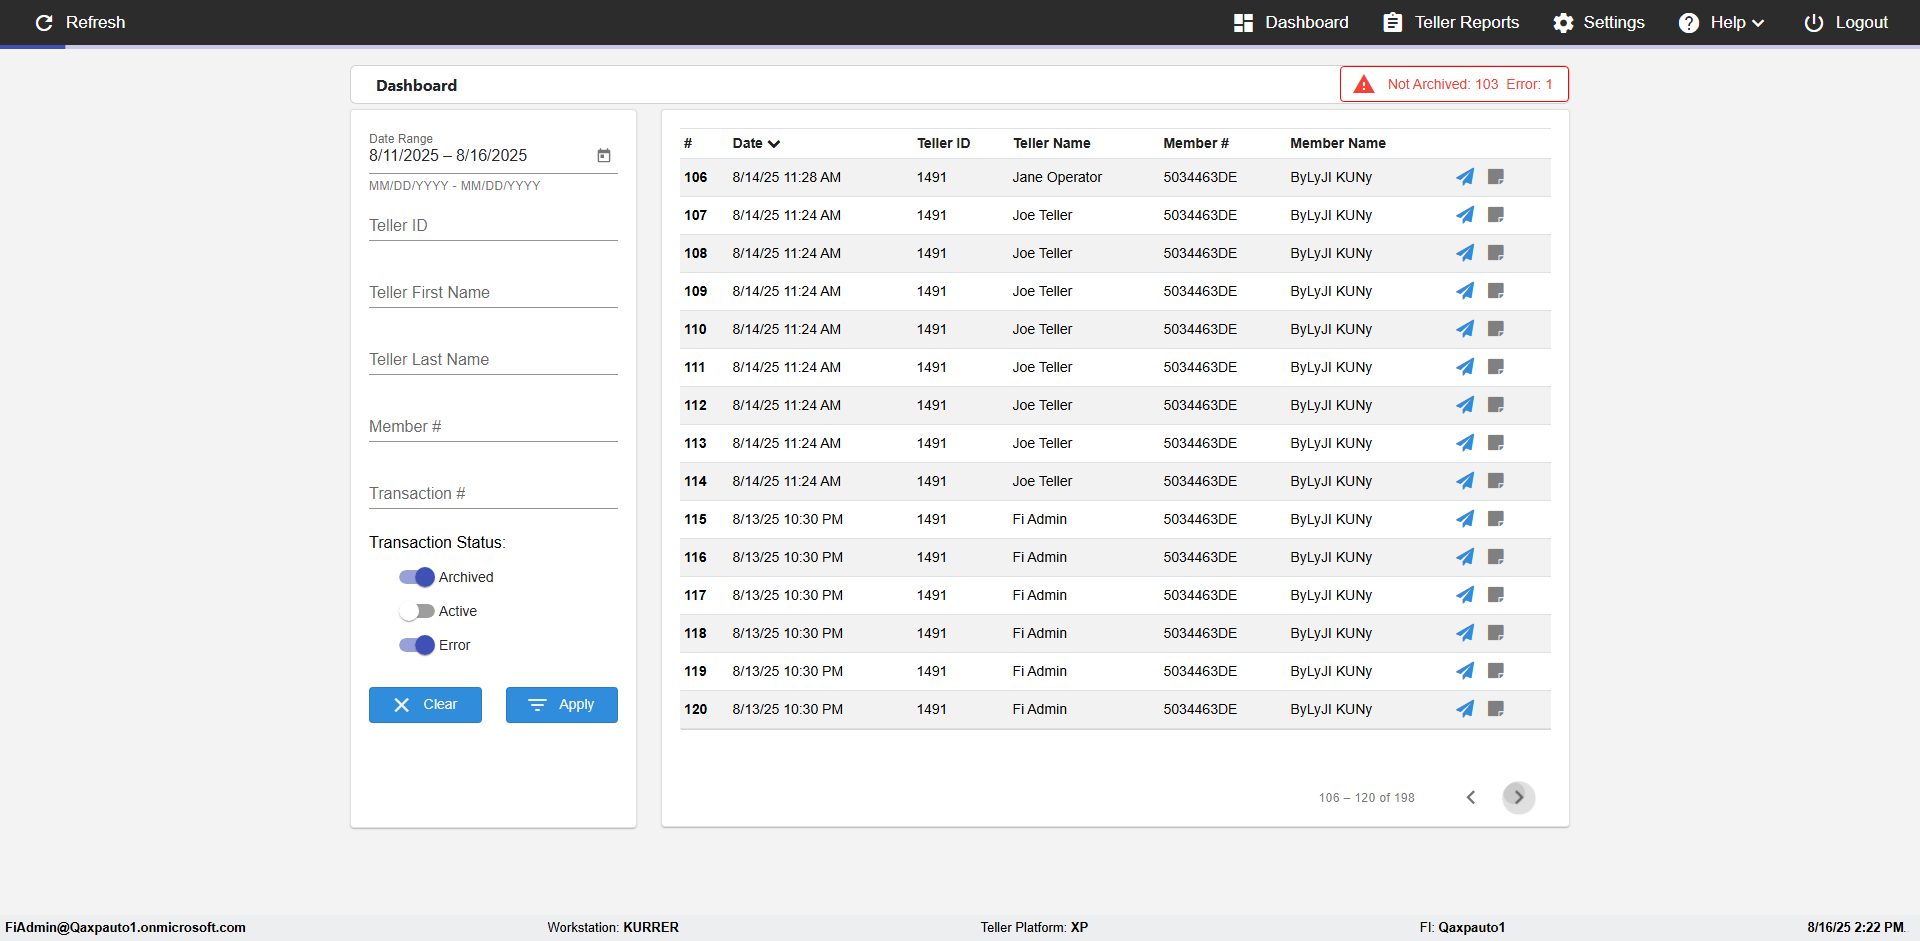
Task: Click the send icon for transaction 106
Action: (1465, 177)
